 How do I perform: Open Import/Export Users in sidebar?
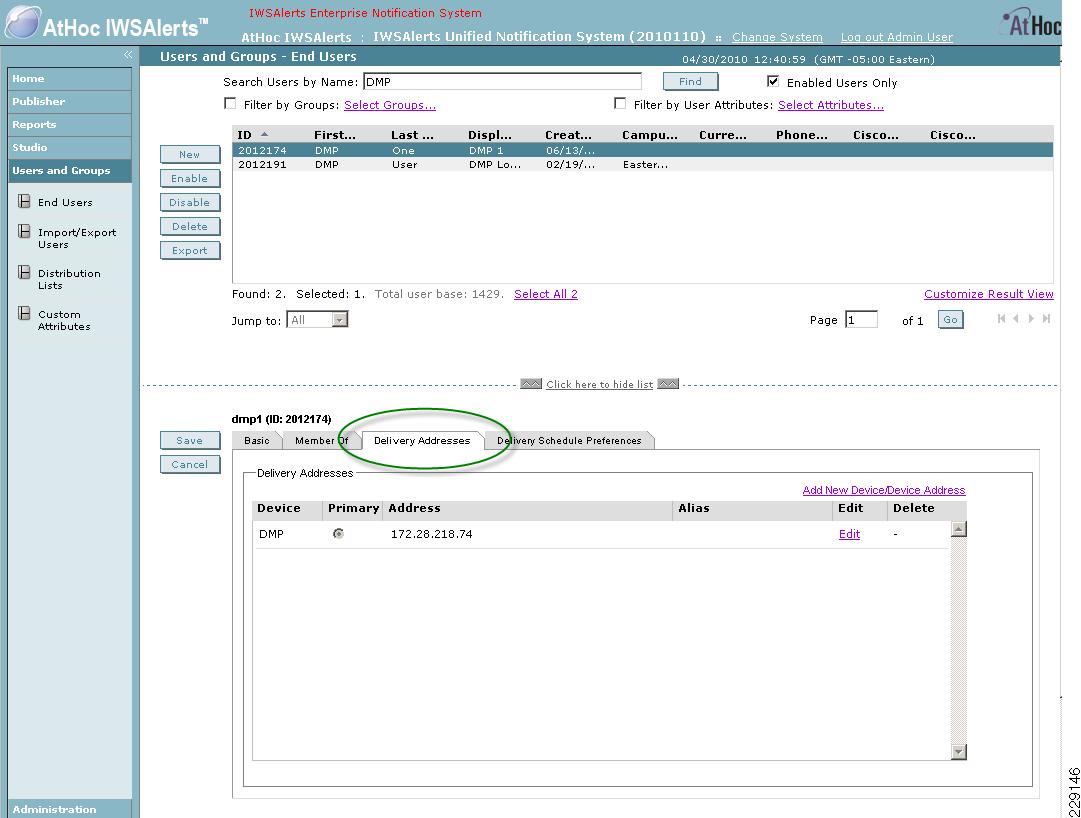(x=77, y=238)
